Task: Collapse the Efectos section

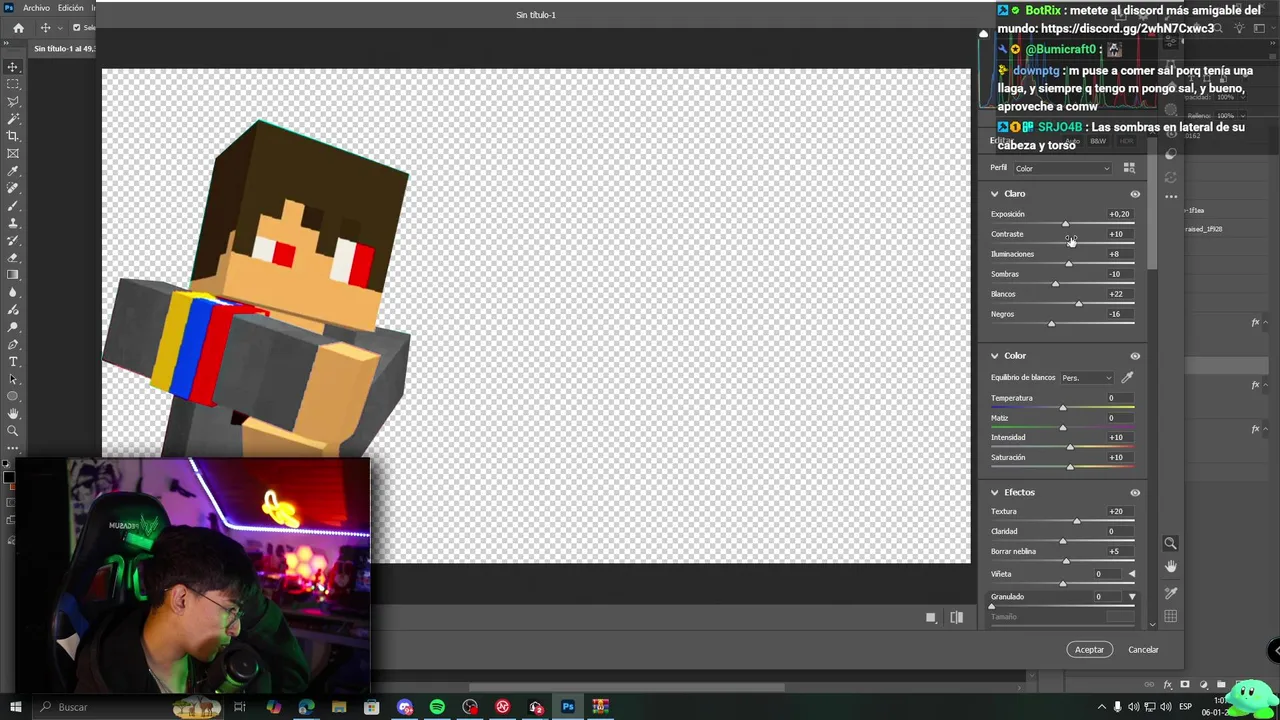Action: tap(994, 493)
